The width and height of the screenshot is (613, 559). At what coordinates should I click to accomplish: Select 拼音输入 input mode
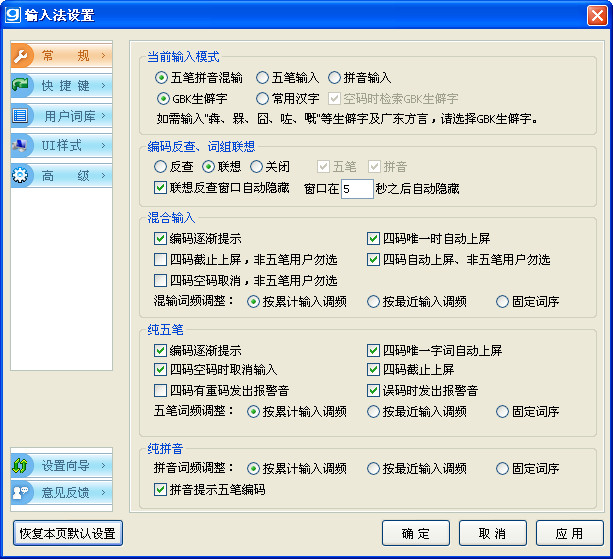(360, 78)
